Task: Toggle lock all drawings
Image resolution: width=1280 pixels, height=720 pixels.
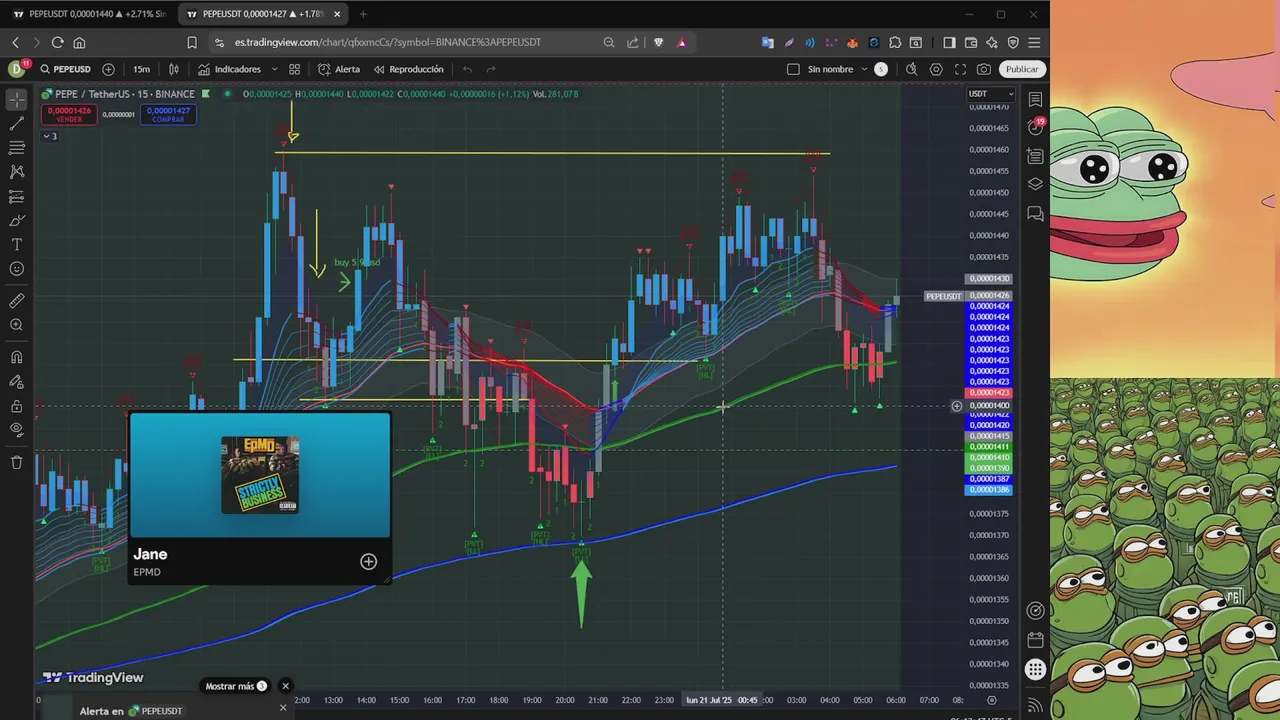Action: coord(16,406)
